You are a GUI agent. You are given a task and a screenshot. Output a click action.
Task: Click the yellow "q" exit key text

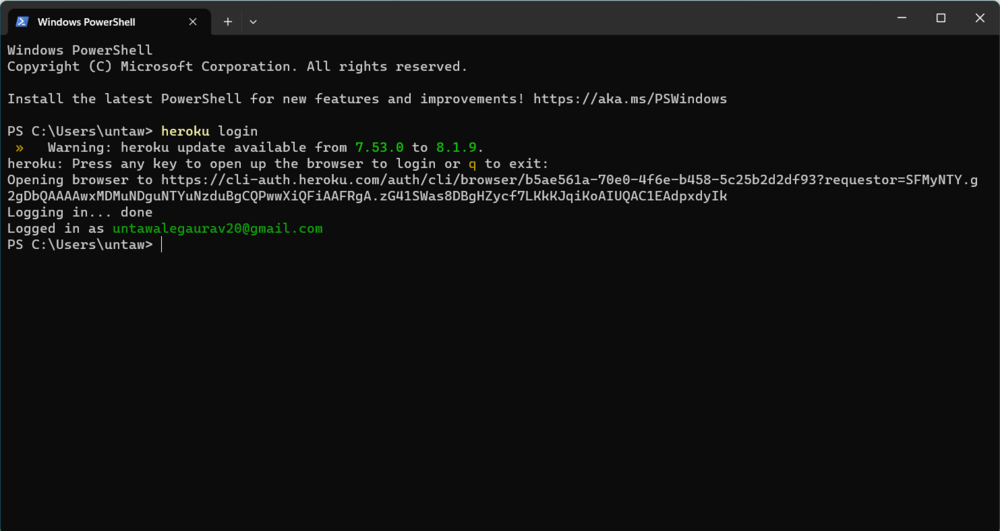point(472,164)
